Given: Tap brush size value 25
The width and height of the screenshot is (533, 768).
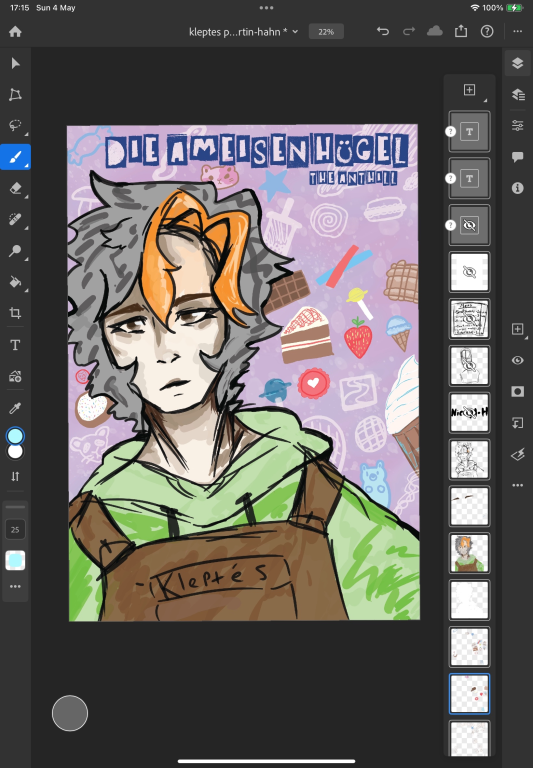Looking at the screenshot, I should [15, 529].
